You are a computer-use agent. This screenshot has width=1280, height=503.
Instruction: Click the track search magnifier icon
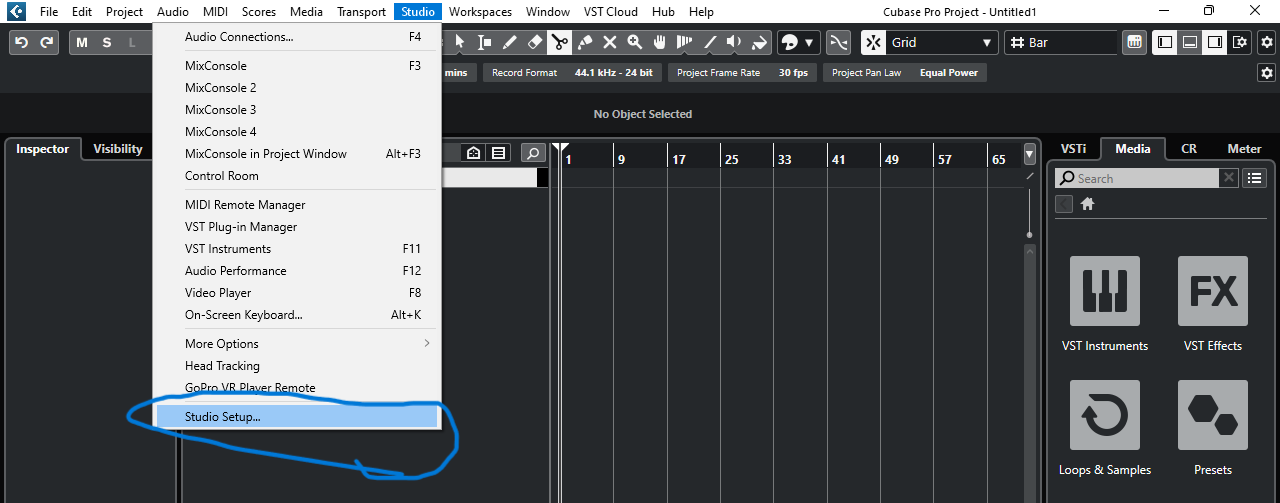click(534, 153)
